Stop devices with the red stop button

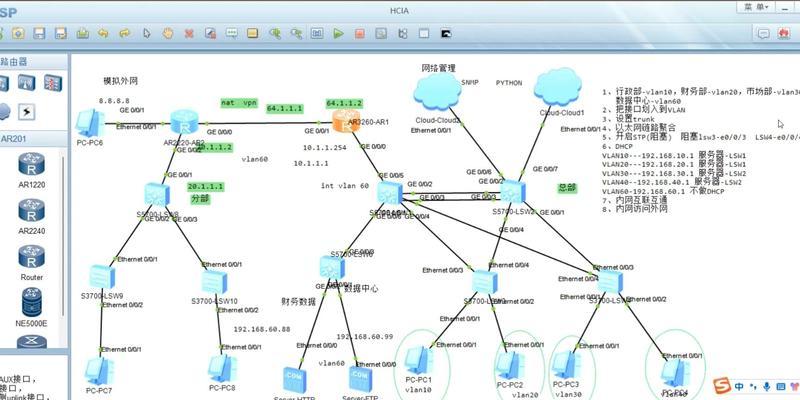point(360,34)
